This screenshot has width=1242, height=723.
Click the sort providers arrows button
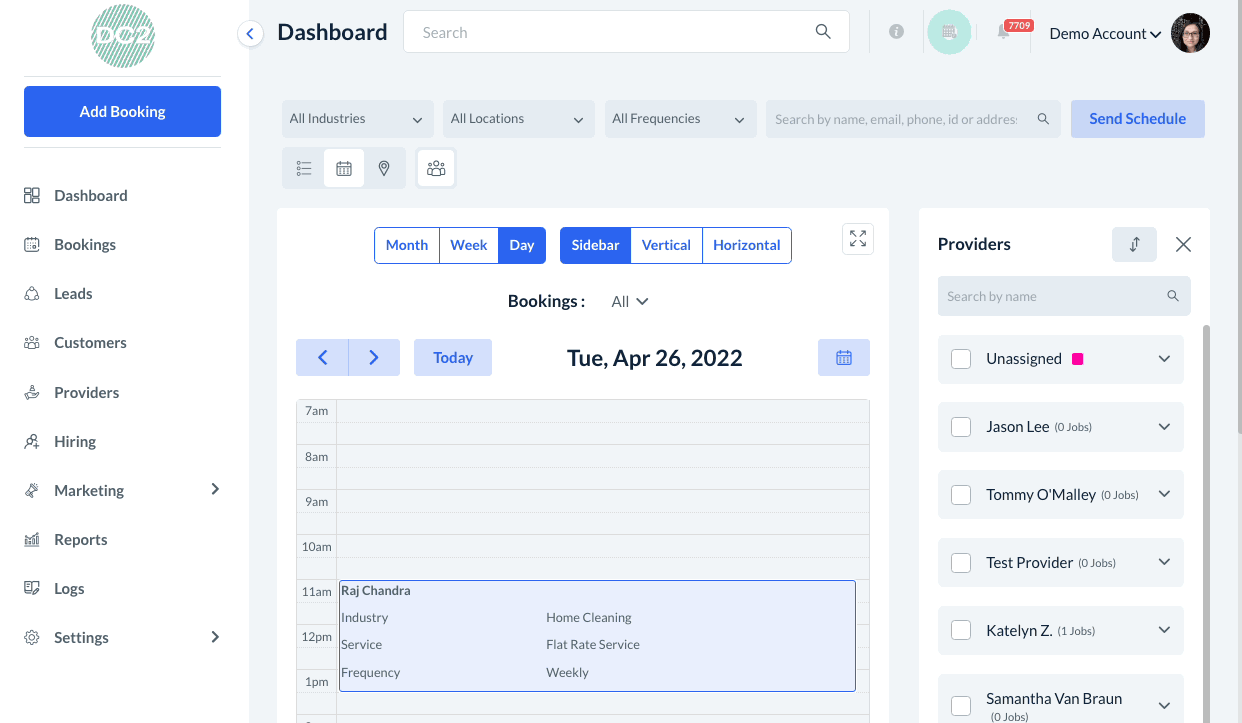(1134, 244)
